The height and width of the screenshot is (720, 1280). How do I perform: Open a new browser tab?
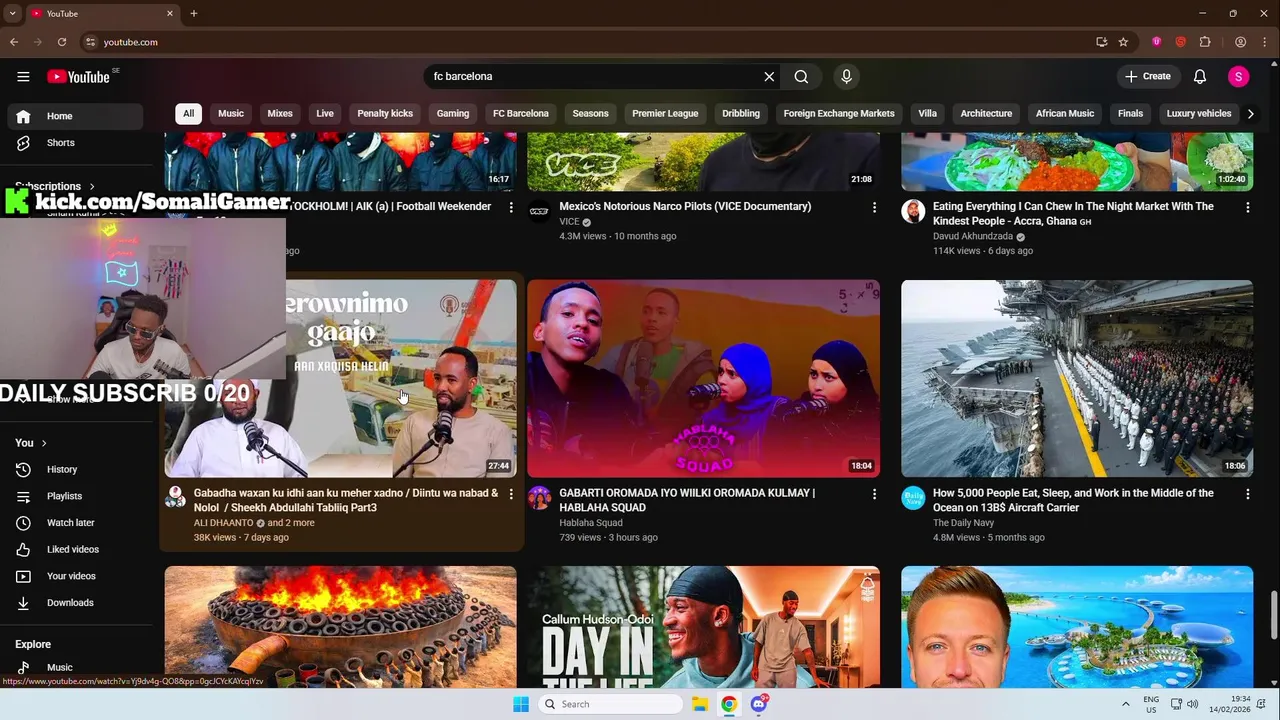click(x=194, y=14)
